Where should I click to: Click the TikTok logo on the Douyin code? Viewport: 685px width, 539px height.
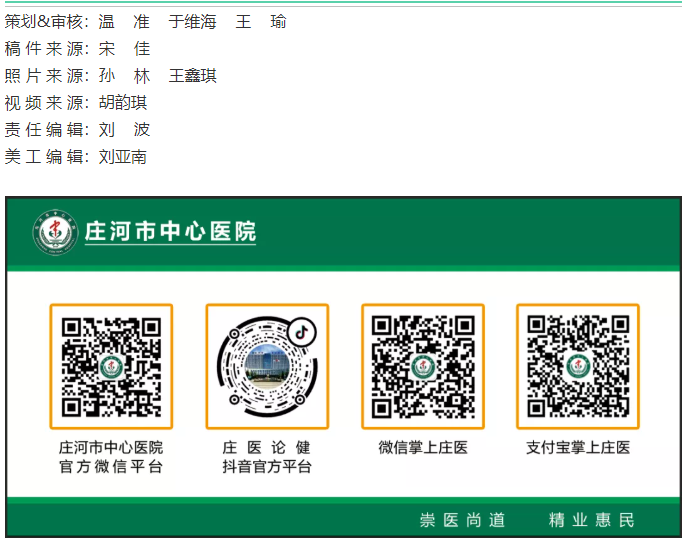(302, 332)
